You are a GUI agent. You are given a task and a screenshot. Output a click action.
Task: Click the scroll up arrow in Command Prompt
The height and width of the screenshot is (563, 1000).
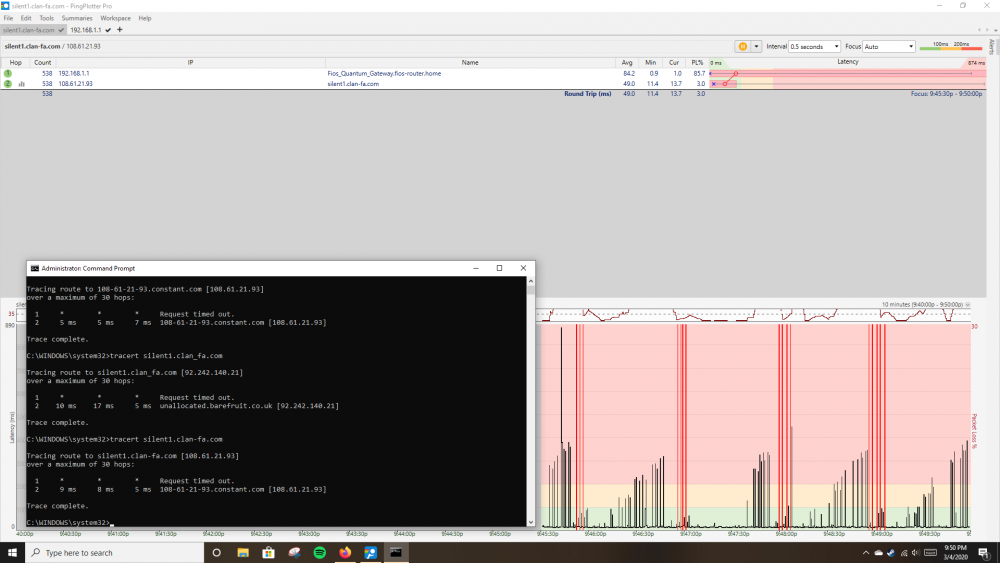pyautogui.click(x=531, y=281)
